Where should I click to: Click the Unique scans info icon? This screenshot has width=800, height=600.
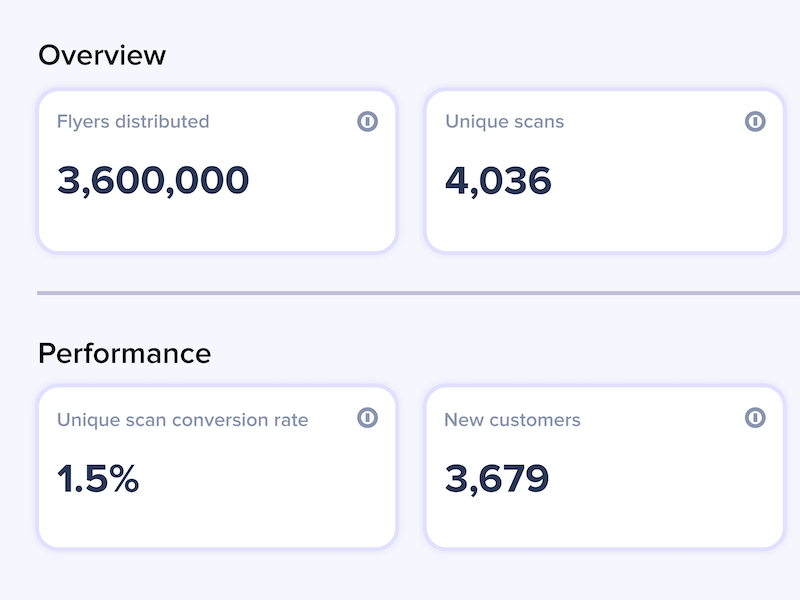(x=755, y=121)
